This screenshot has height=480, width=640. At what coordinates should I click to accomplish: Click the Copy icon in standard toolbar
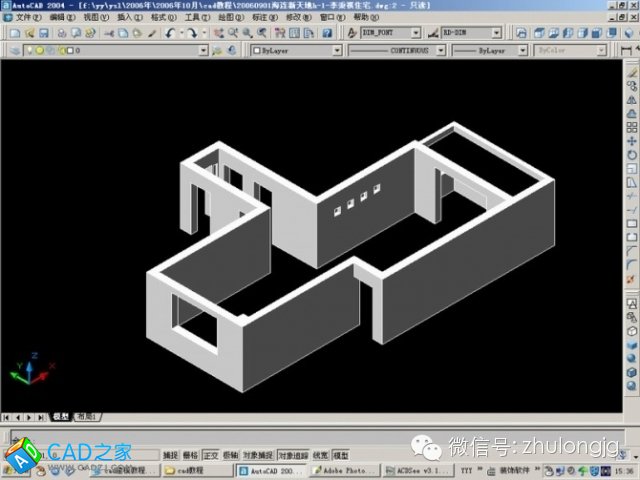[123, 33]
